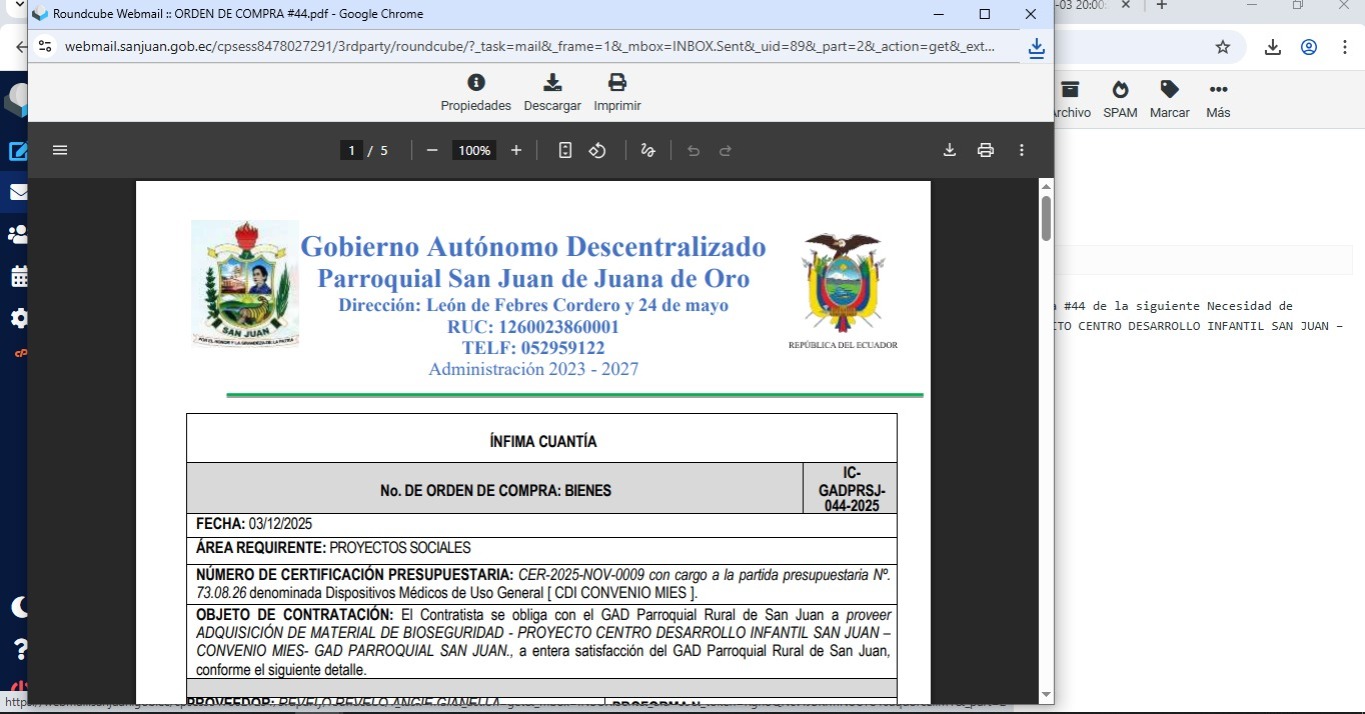Select the PDF page number field
This screenshot has height=714, width=1365.
[350, 150]
